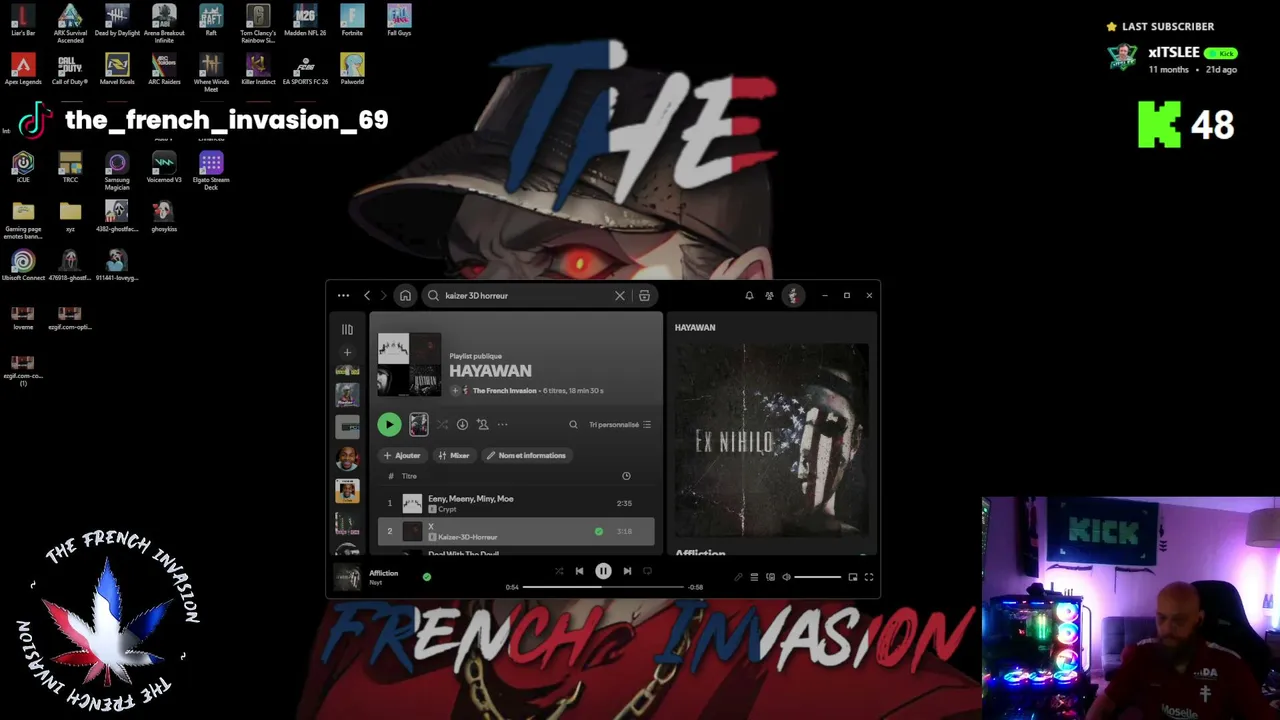Open the mini player
The image size is (1280, 720).
pos(853,577)
